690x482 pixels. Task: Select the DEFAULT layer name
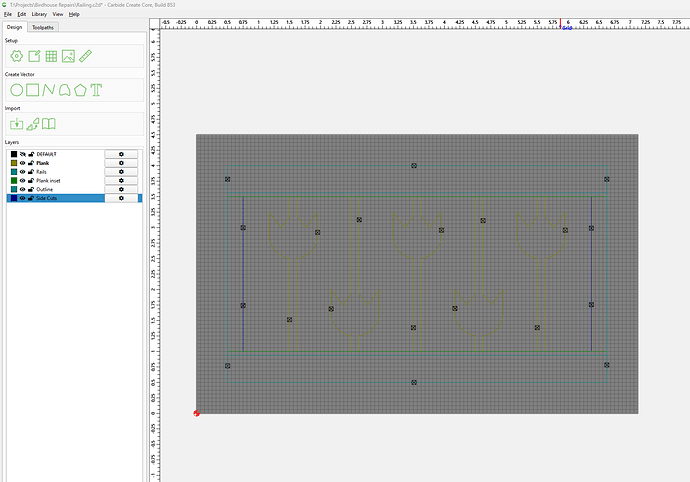click(46, 154)
